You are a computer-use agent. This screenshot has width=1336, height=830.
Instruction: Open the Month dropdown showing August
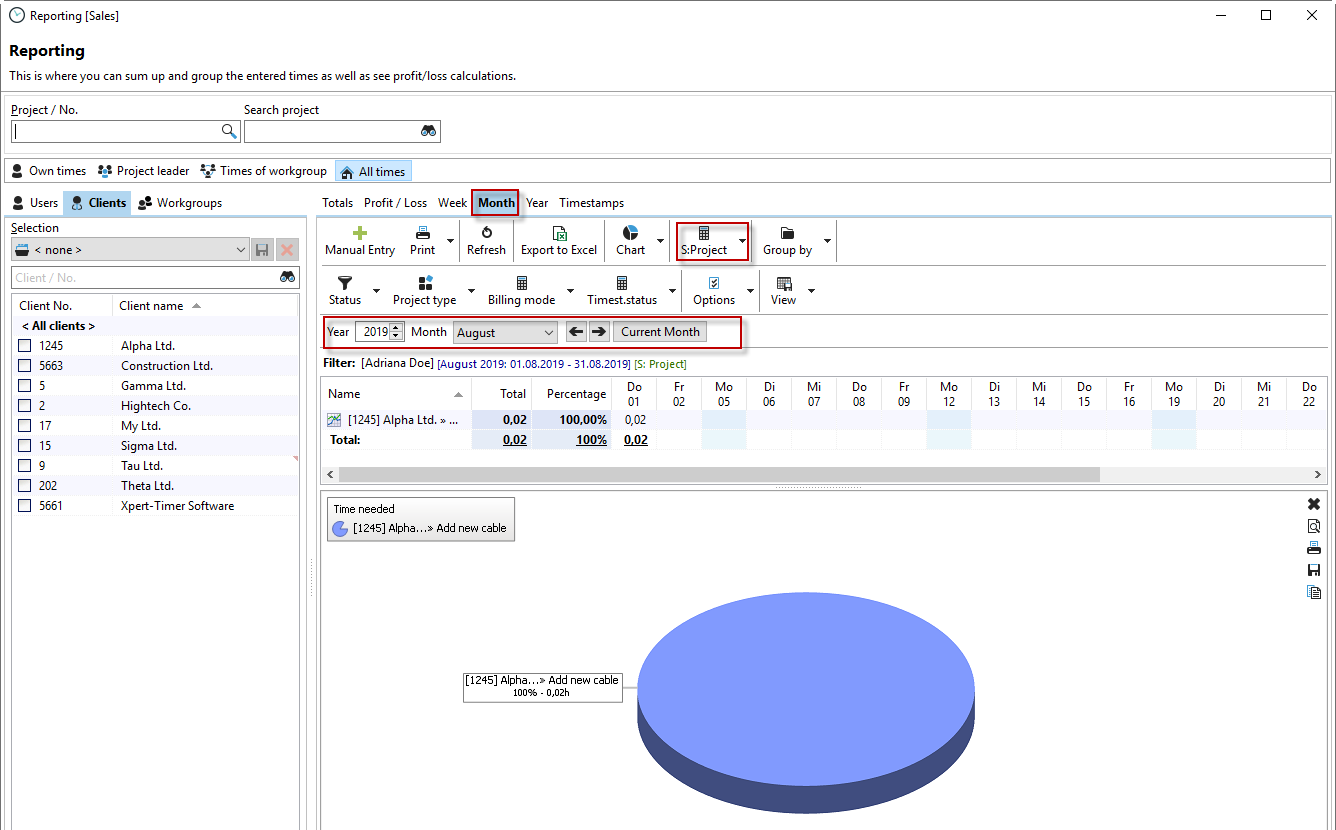tap(505, 333)
